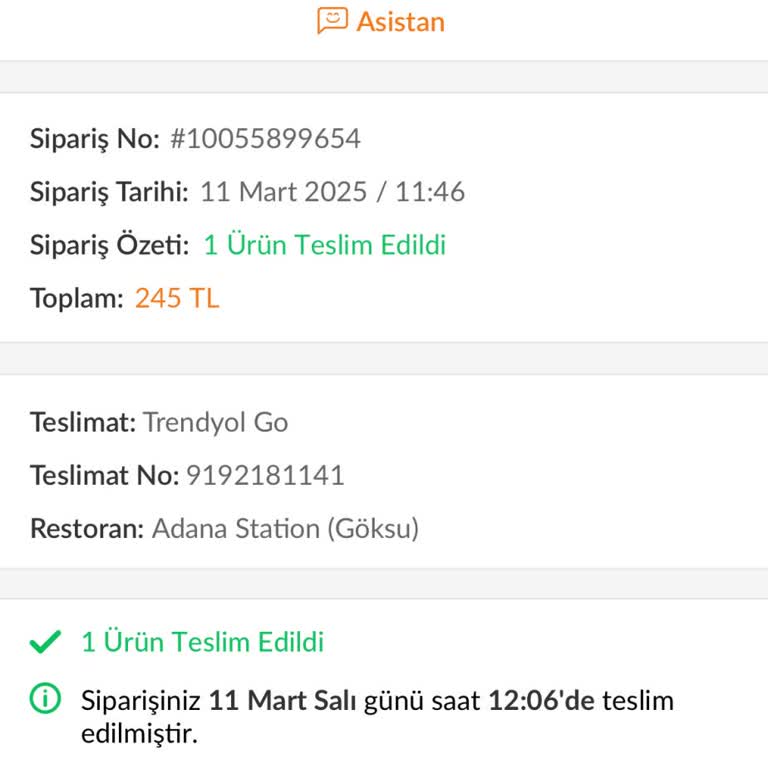Screen dimensions: 768x768
Task: Click the Teslimat No label
Action: click(x=104, y=475)
